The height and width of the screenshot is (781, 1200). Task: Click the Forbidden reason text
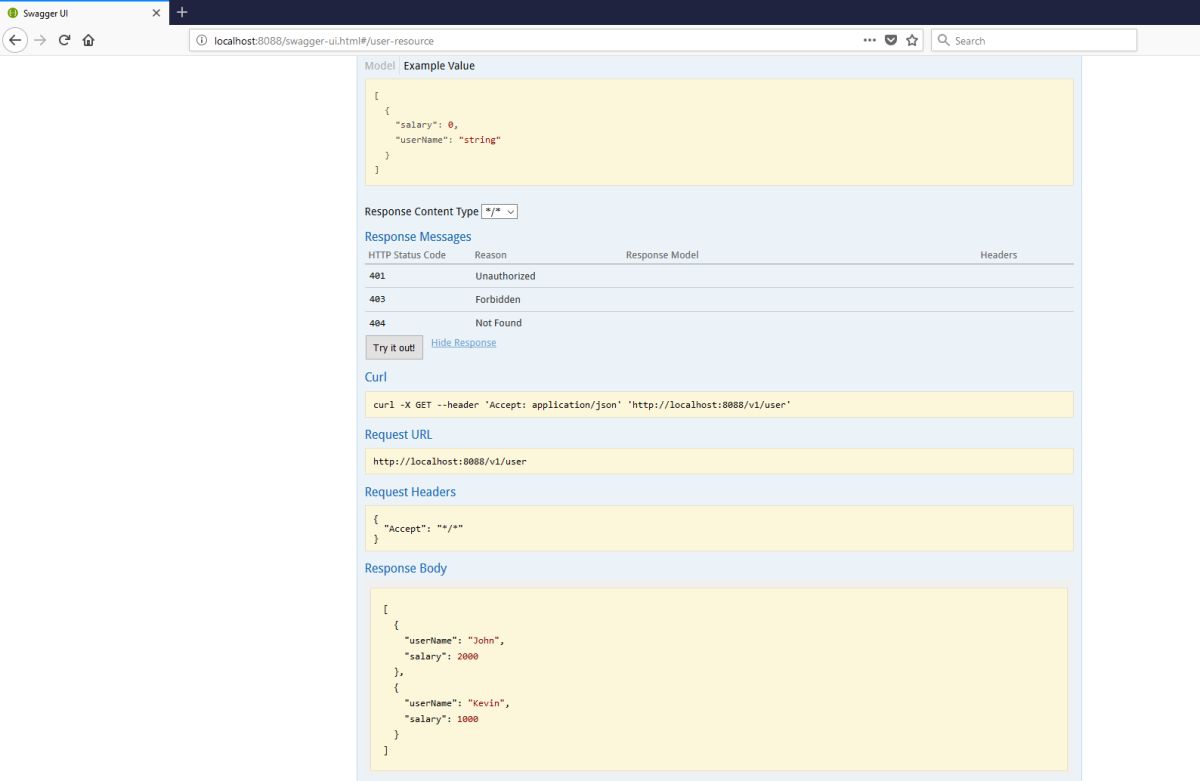[x=498, y=300]
